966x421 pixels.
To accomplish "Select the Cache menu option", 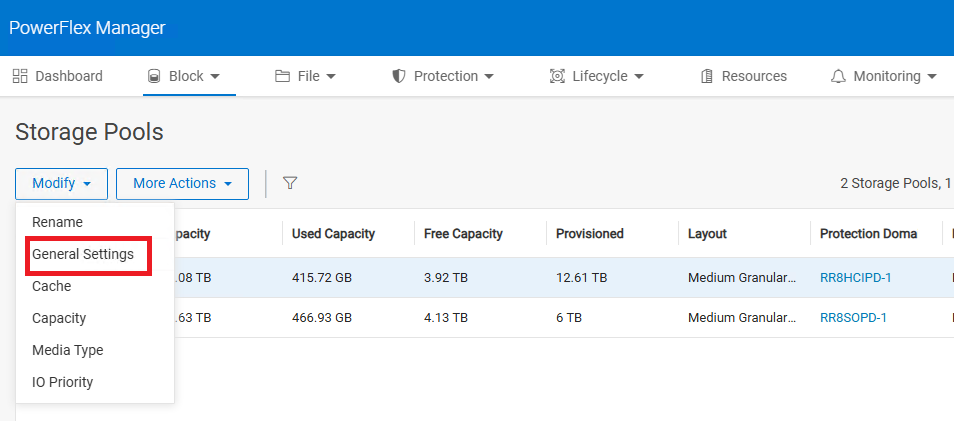I will 52,286.
